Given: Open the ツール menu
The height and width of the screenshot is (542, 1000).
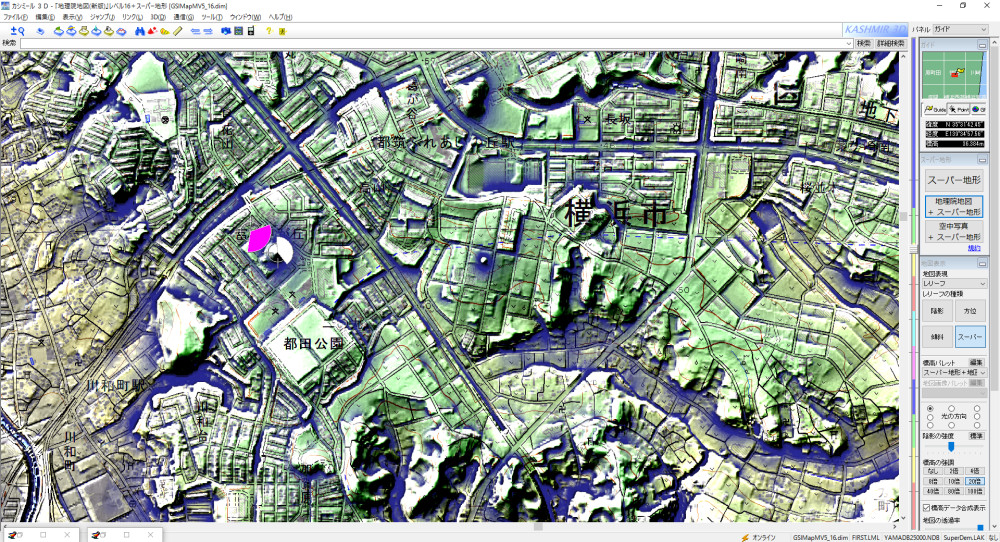Looking at the screenshot, I should point(211,18).
